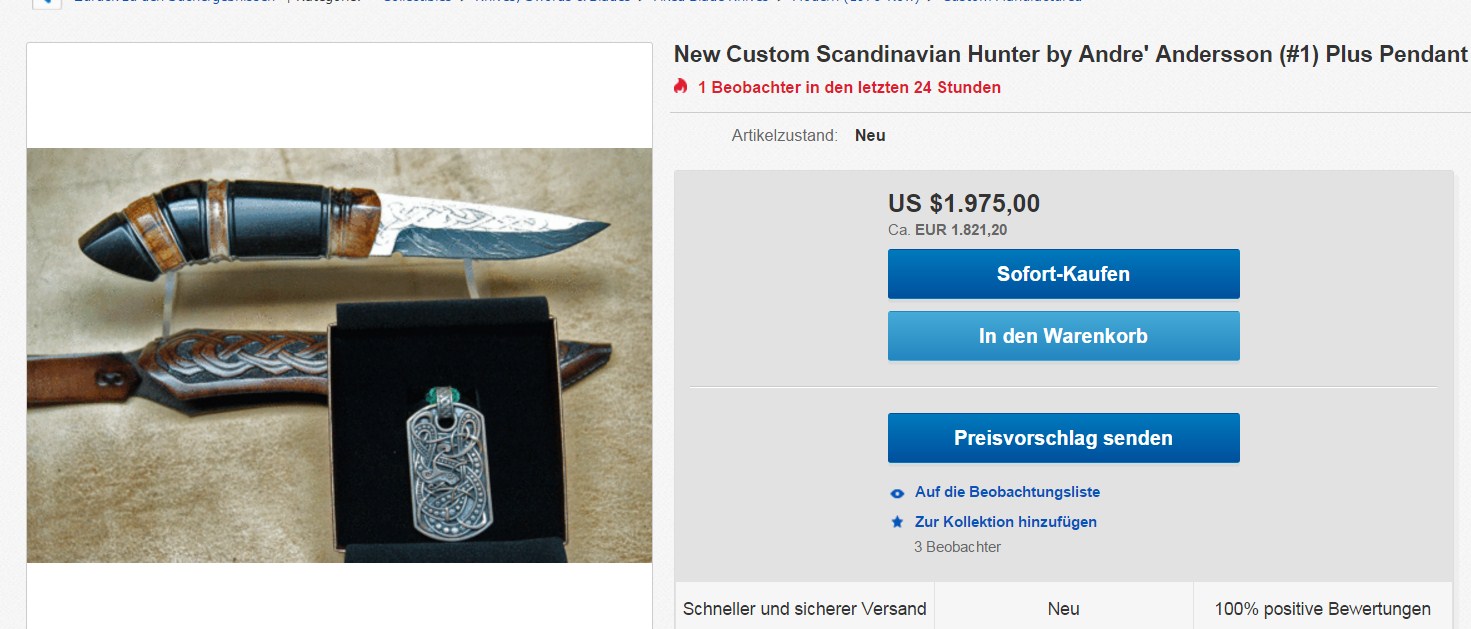Click the star icon for the collection
Viewport: 1471px width, 629px height.
(x=897, y=522)
